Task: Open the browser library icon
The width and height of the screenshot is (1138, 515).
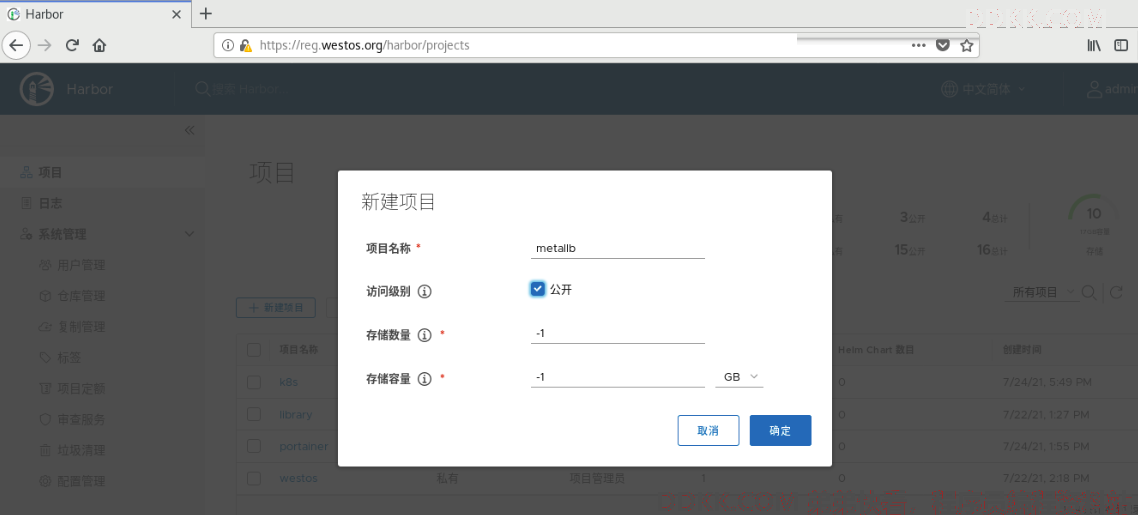Action: 1094,45
